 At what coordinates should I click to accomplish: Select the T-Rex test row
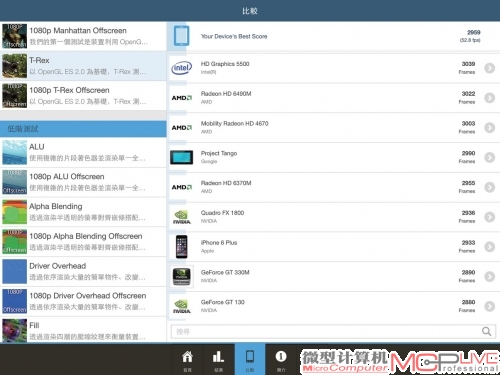click(83, 66)
